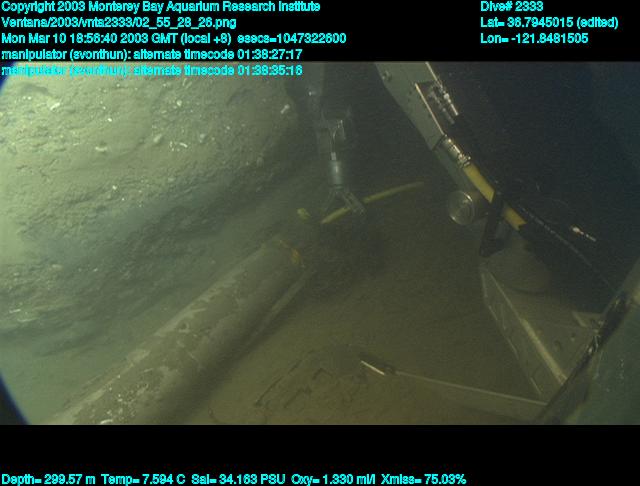
Task: Click the 'Lon= -121.8481505' value
Action: tap(534, 39)
